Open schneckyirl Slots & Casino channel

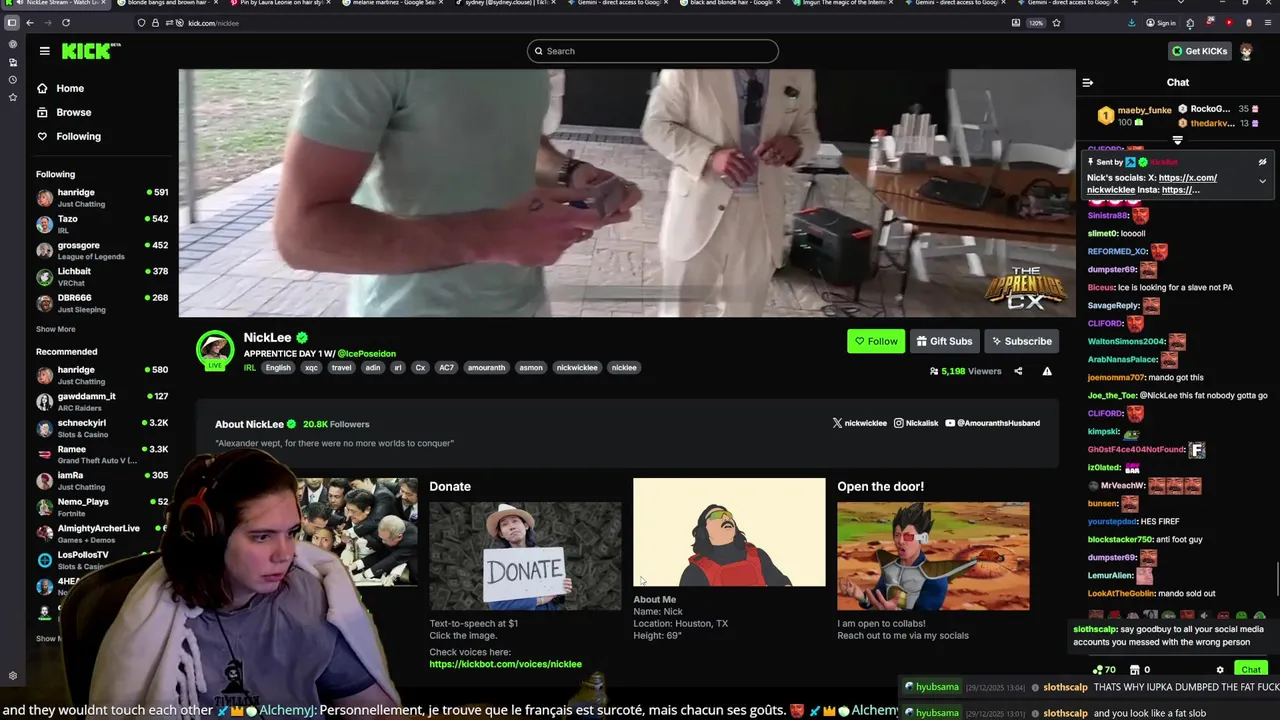(x=102, y=428)
